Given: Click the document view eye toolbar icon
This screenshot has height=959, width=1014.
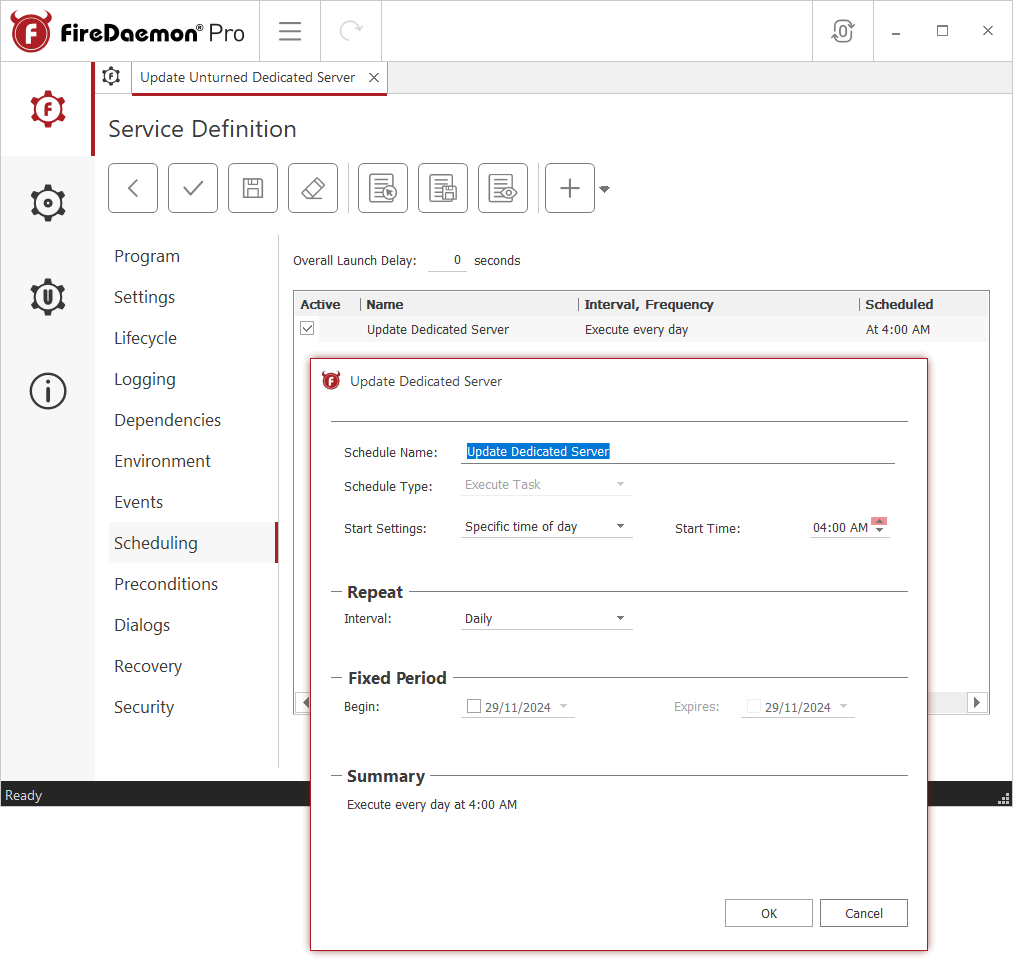Looking at the screenshot, I should (503, 188).
